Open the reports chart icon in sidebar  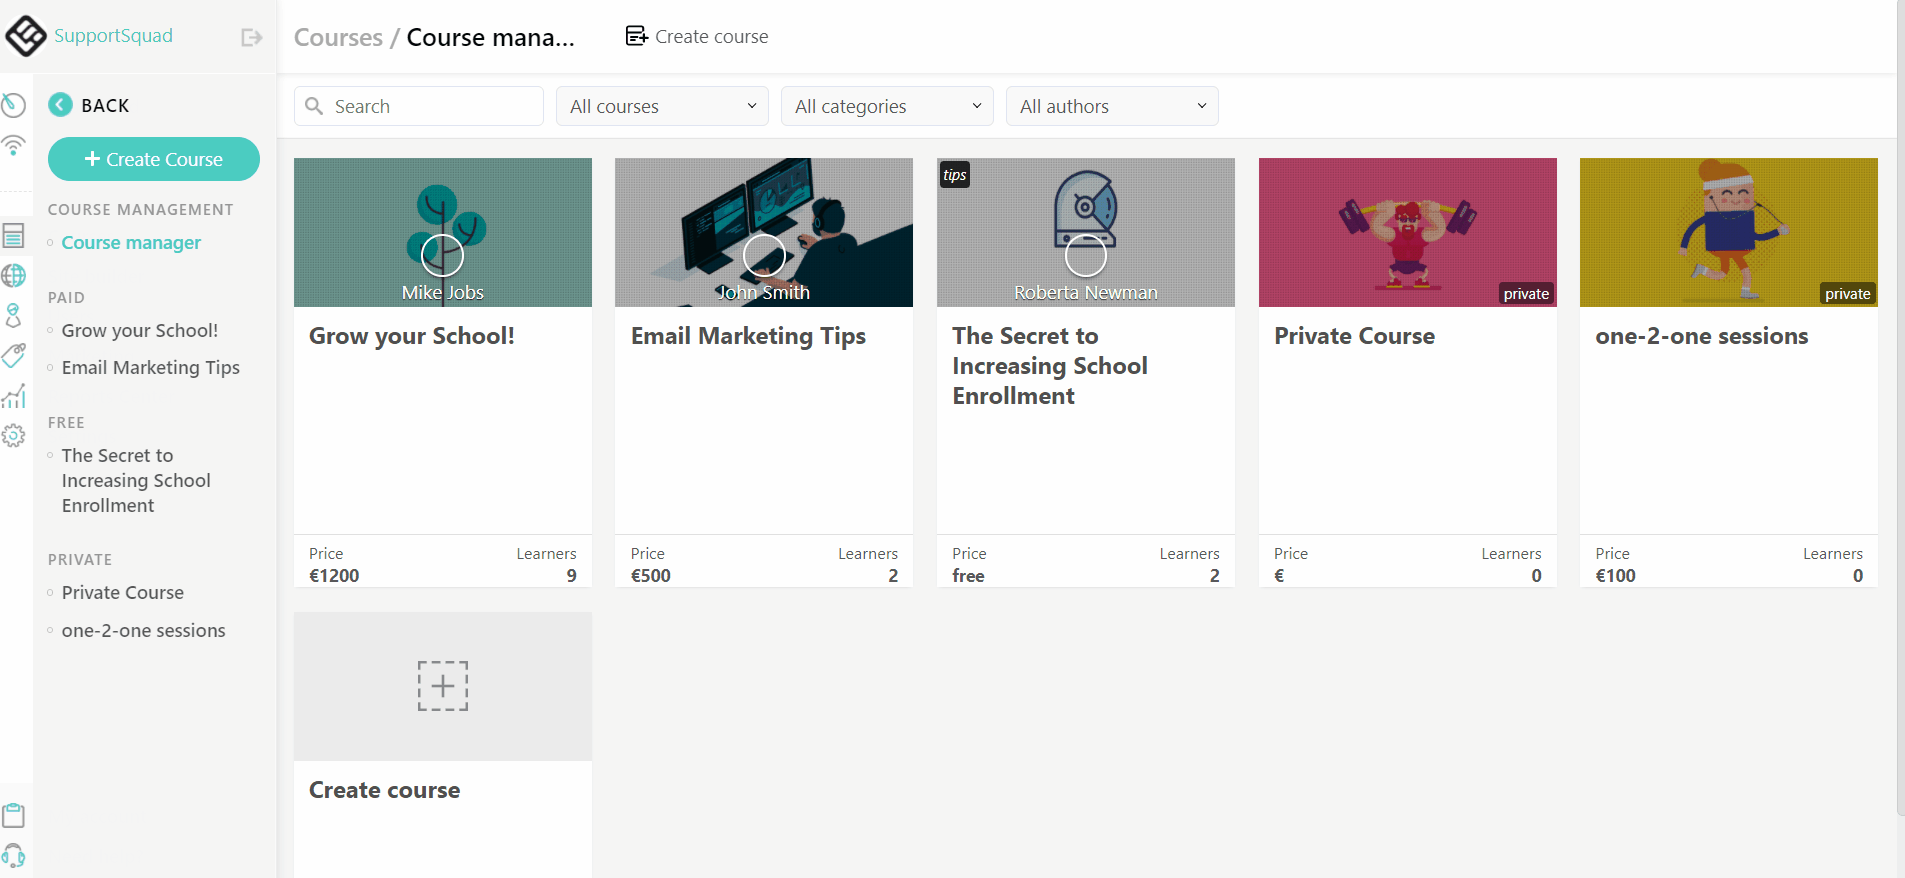tap(13, 396)
